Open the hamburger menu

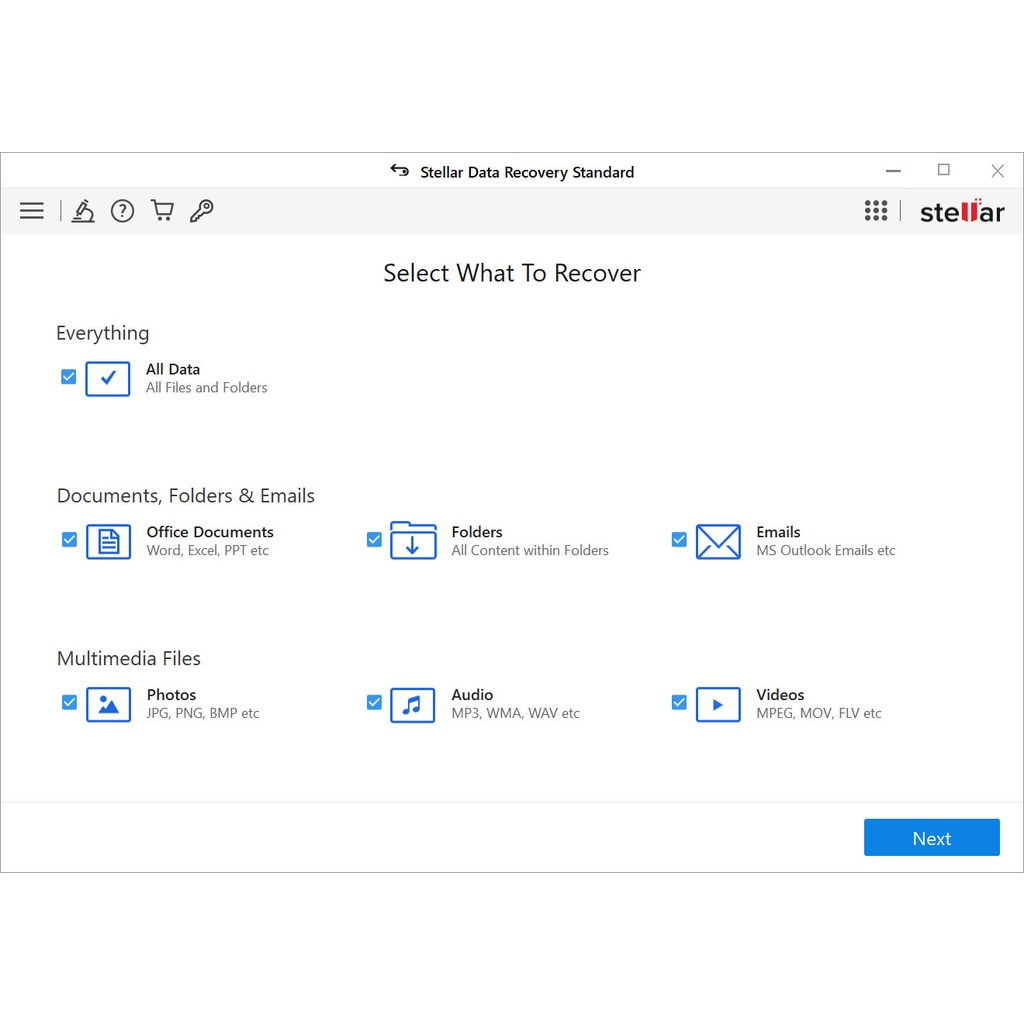click(x=32, y=211)
